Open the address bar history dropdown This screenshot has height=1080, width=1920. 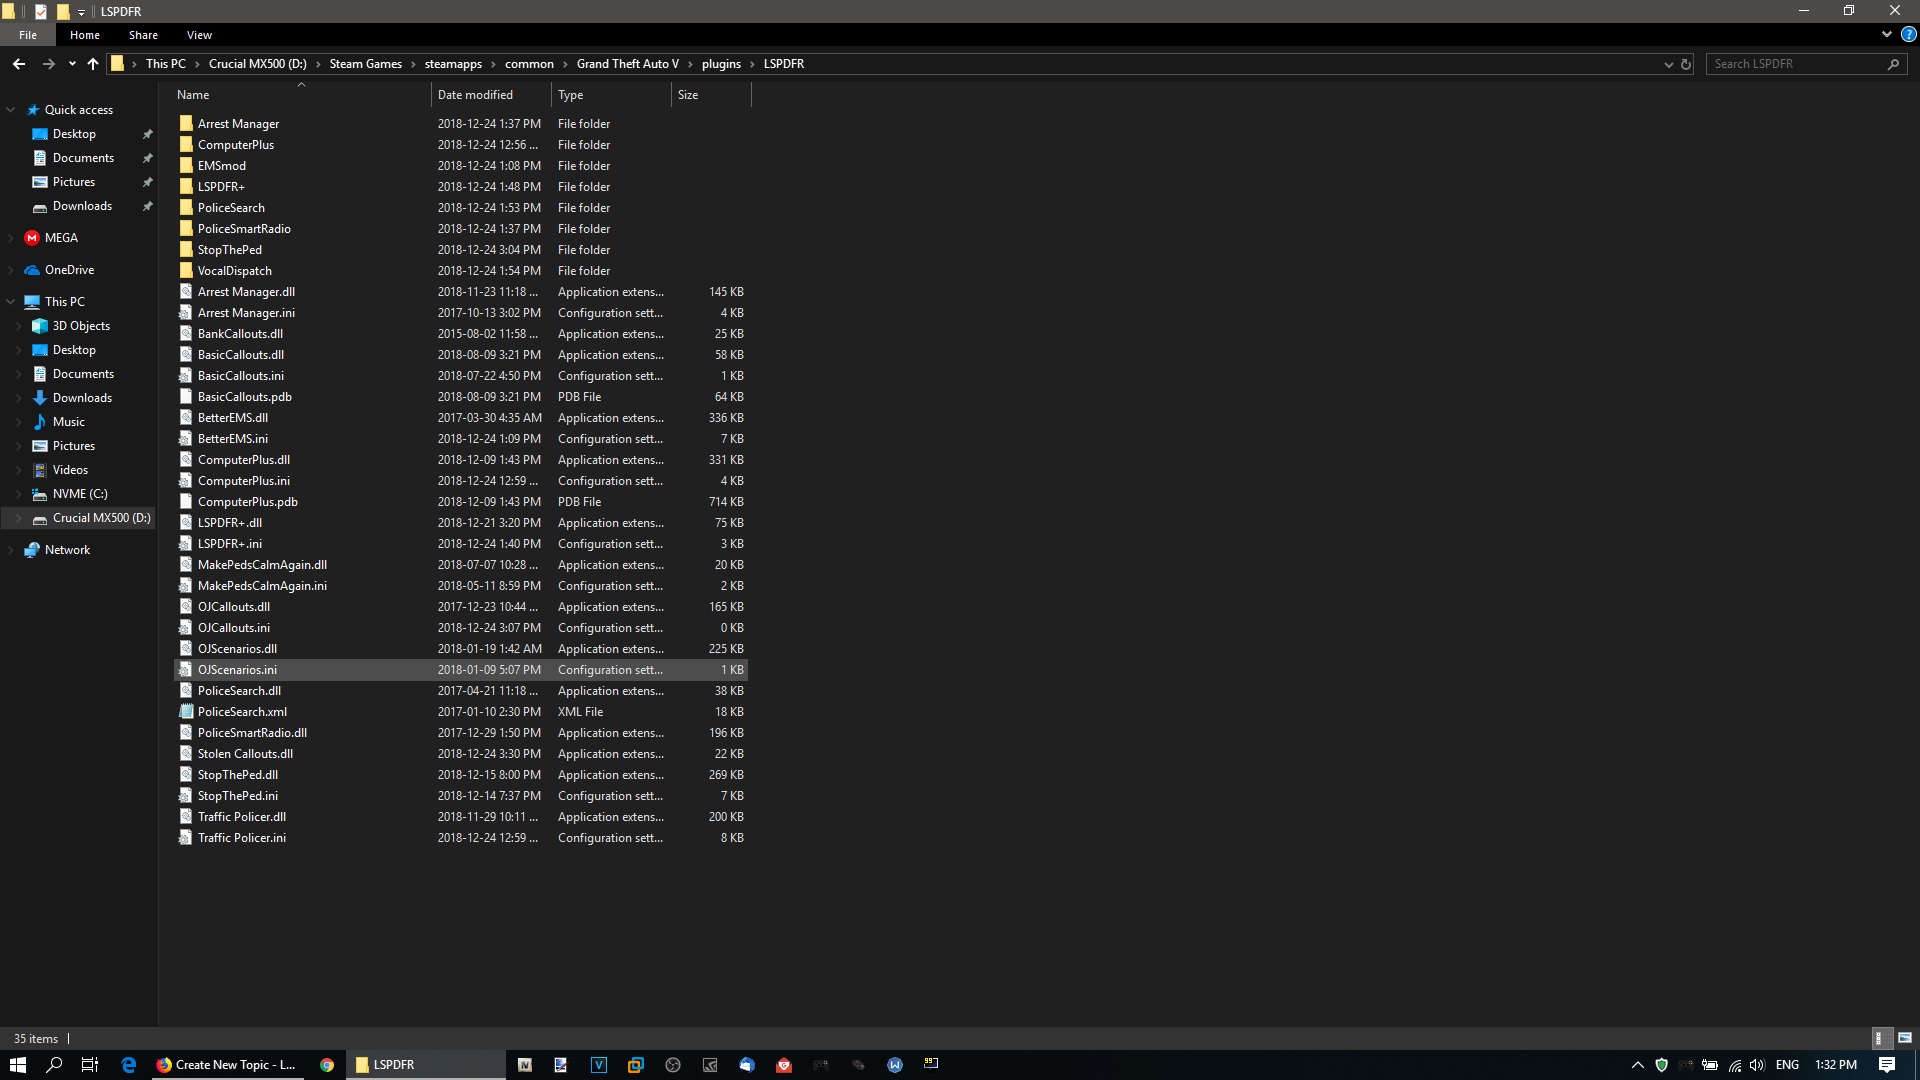1668,64
